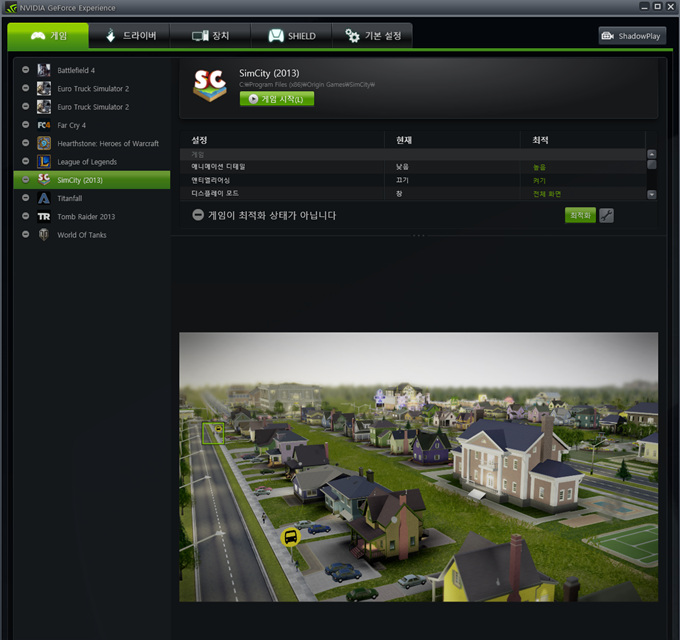Click the not-optimized minus icon below settings table
680x640 pixels.
(198, 215)
